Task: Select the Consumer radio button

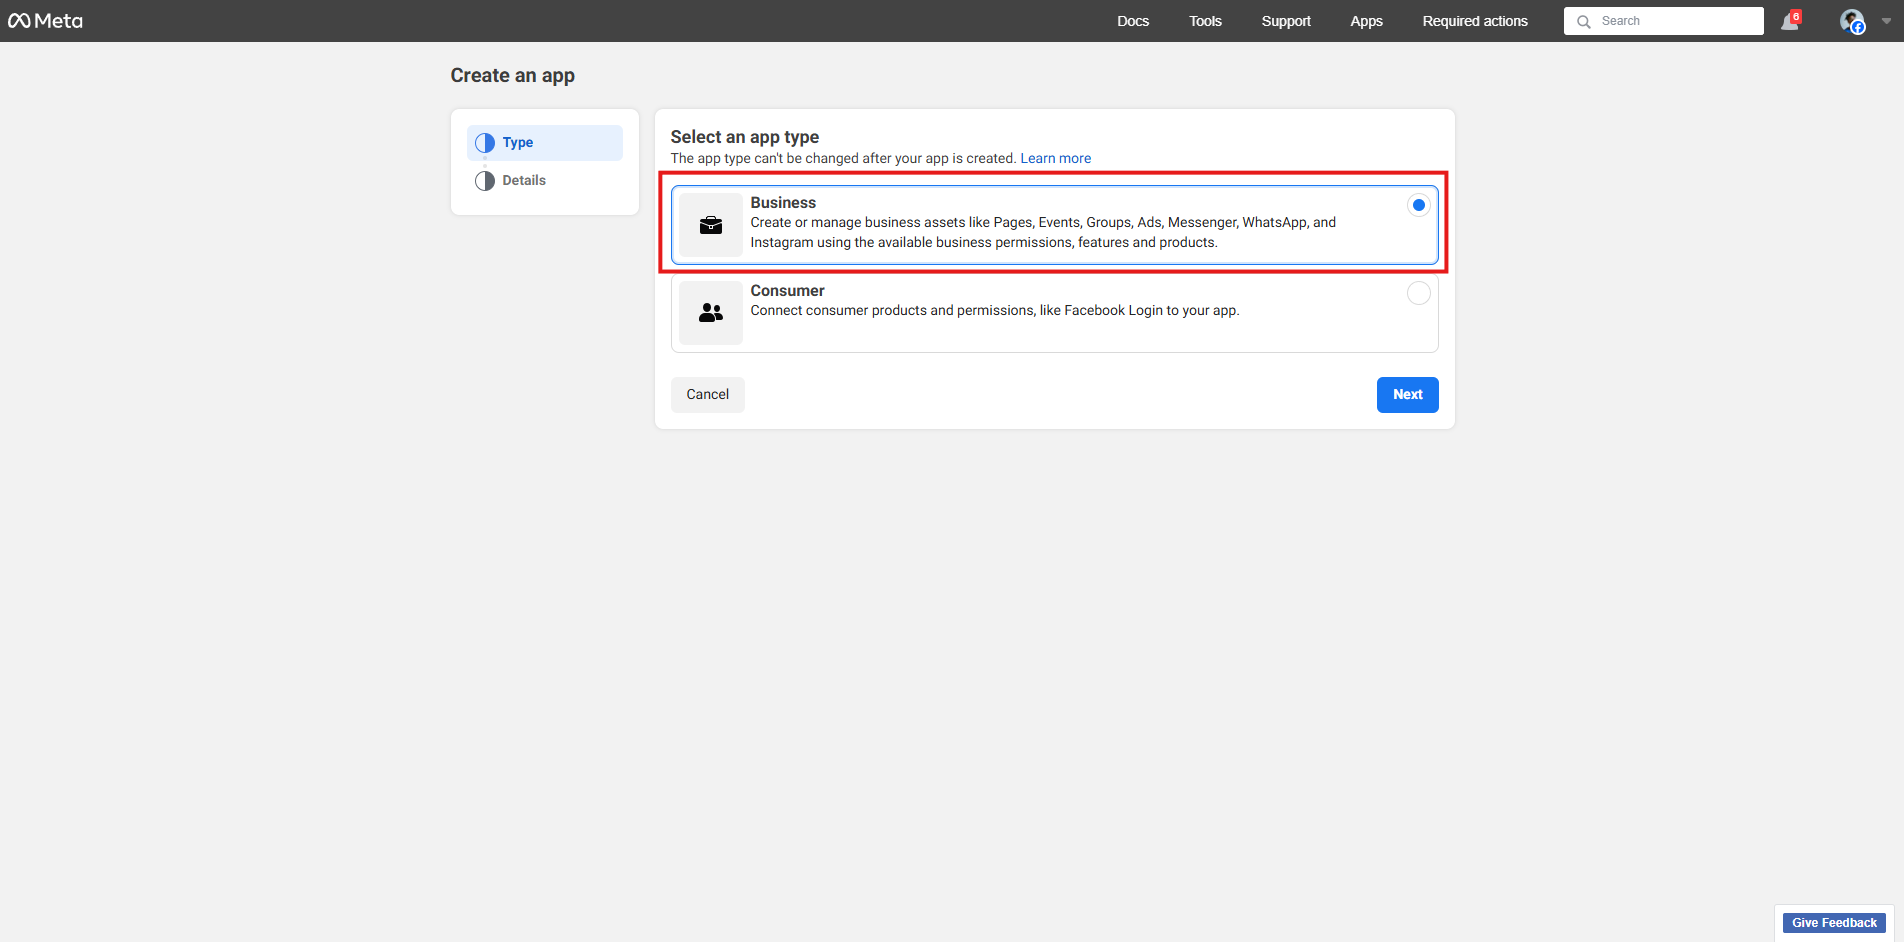Action: (1418, 293)
